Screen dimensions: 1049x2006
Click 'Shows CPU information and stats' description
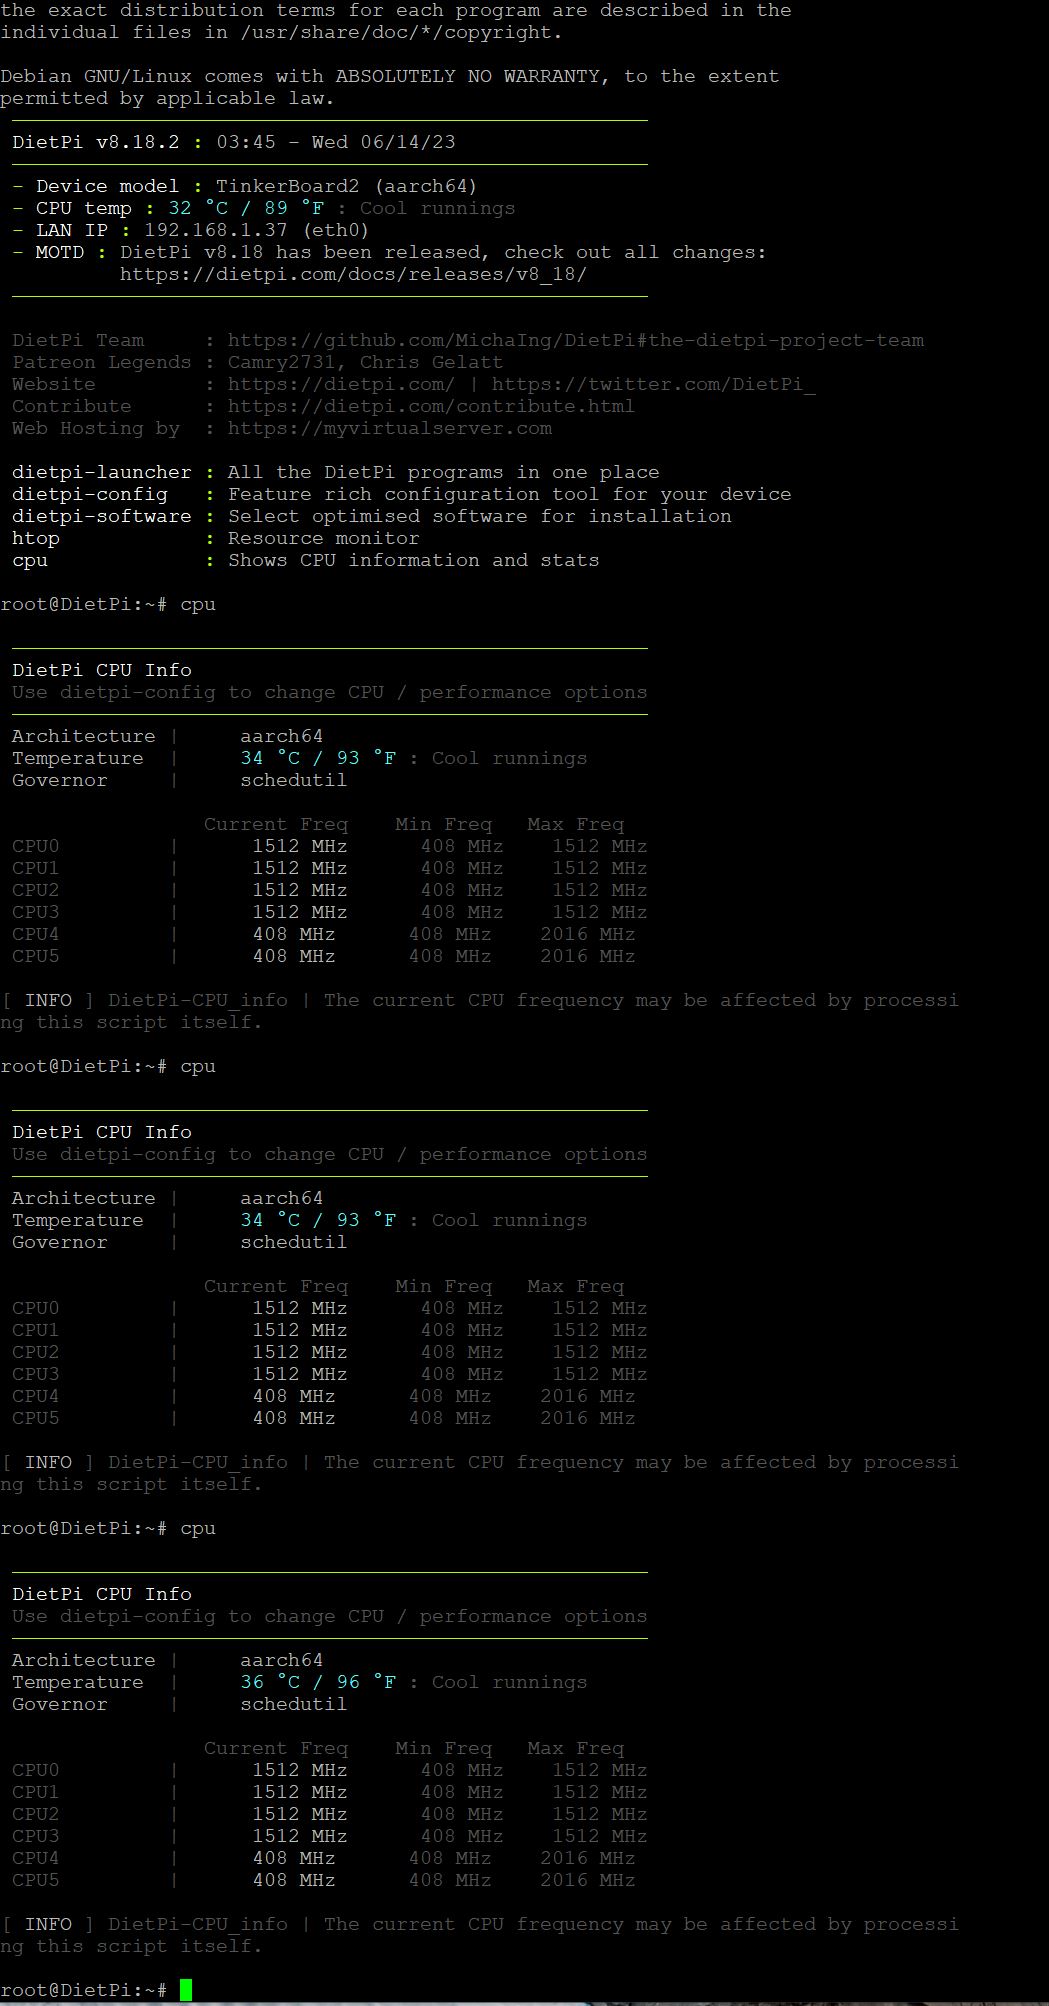pos(414,560)
